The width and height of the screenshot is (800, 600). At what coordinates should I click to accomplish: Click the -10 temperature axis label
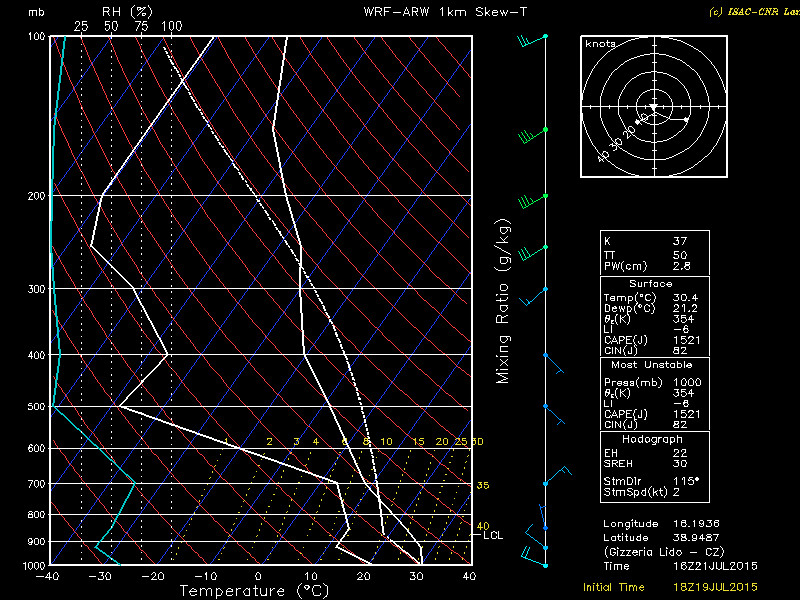(205, 577)
